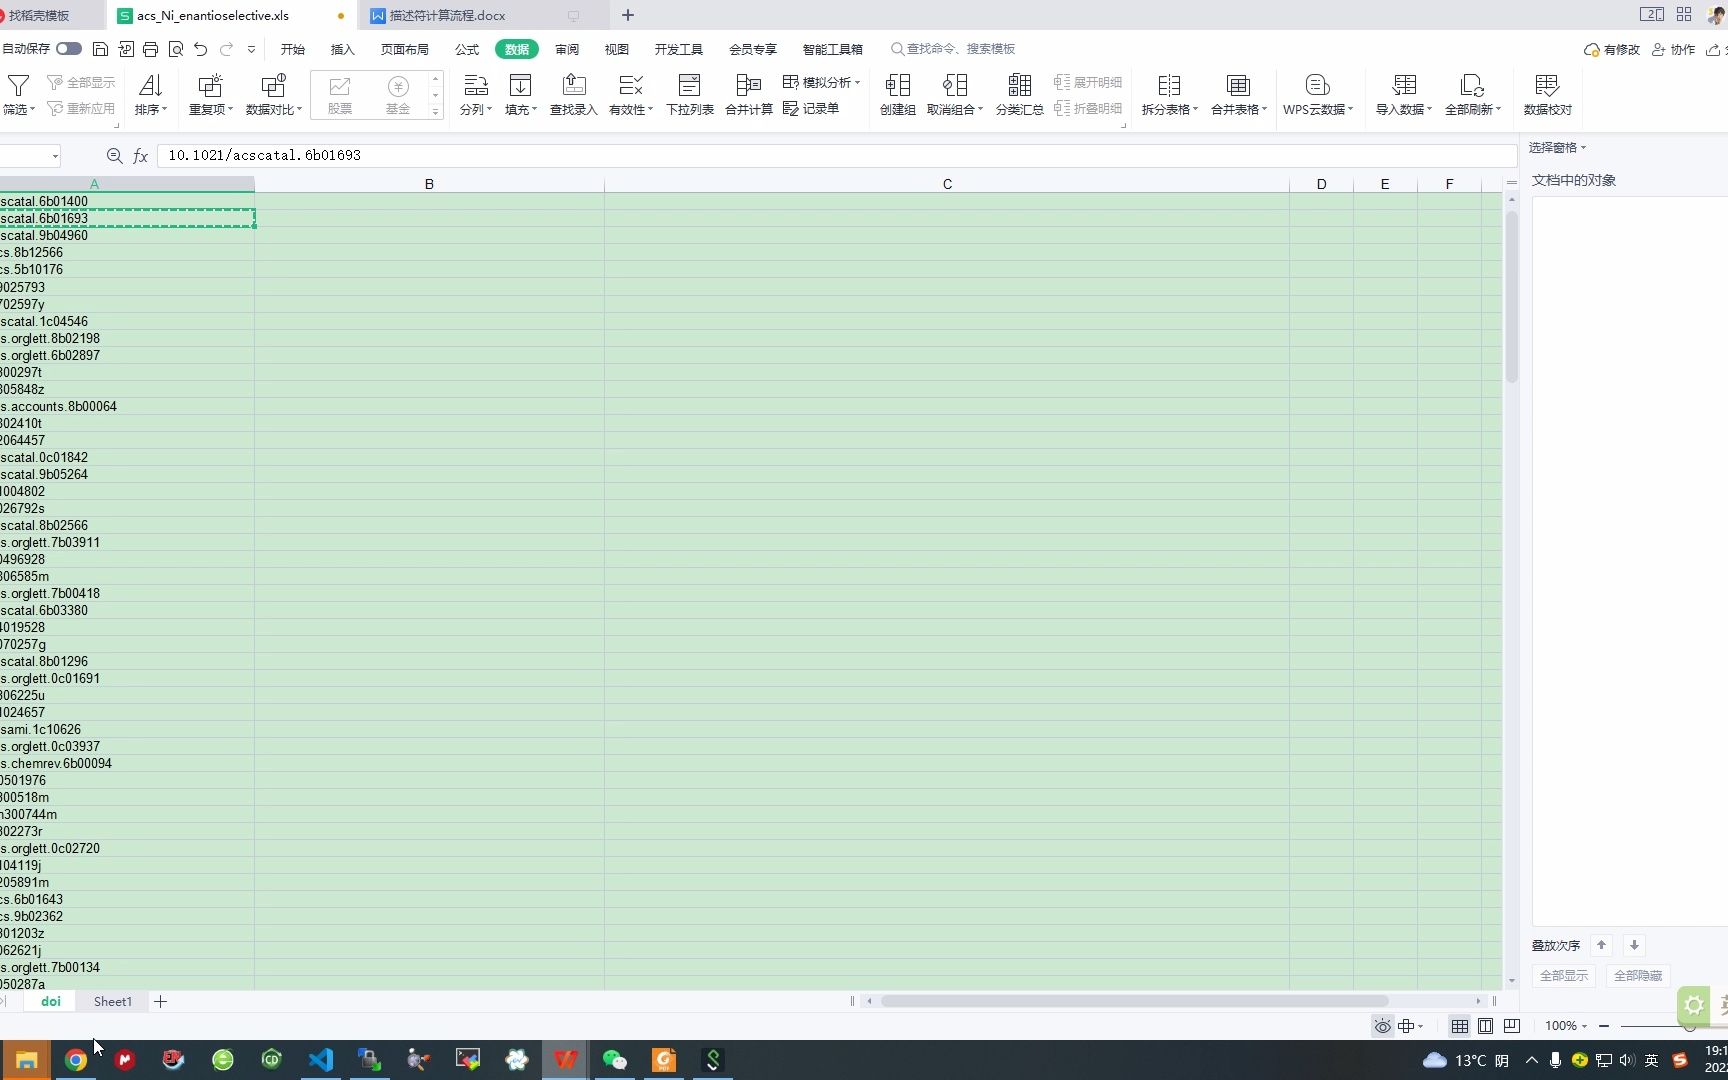Click the undo arrow icon
The image size is (1728, 1080).
(x=201, y=49)
